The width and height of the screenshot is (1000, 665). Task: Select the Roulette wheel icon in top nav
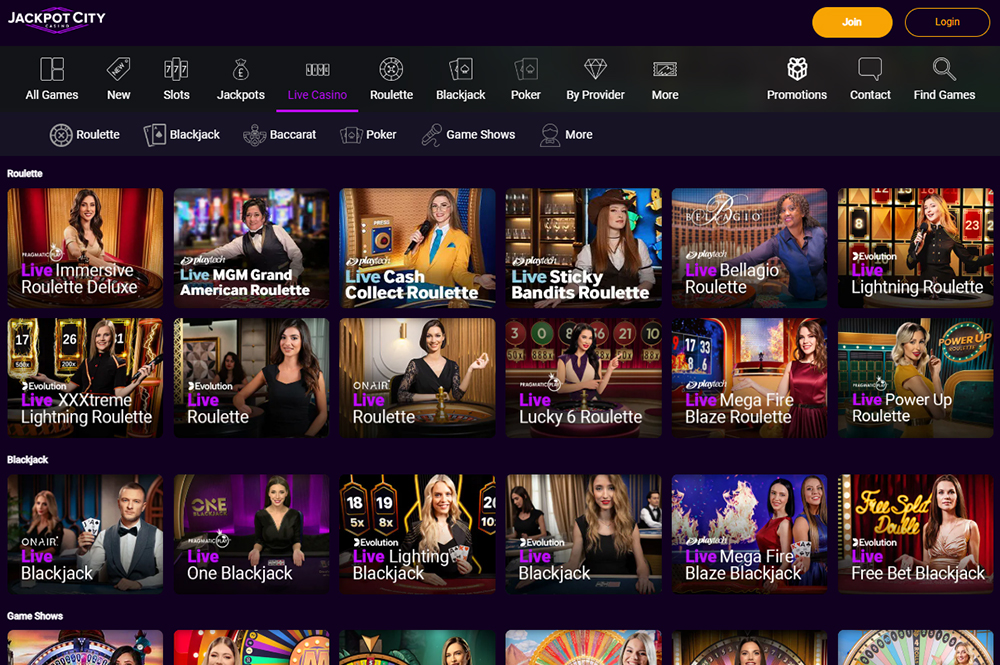(x=391, y=69)
